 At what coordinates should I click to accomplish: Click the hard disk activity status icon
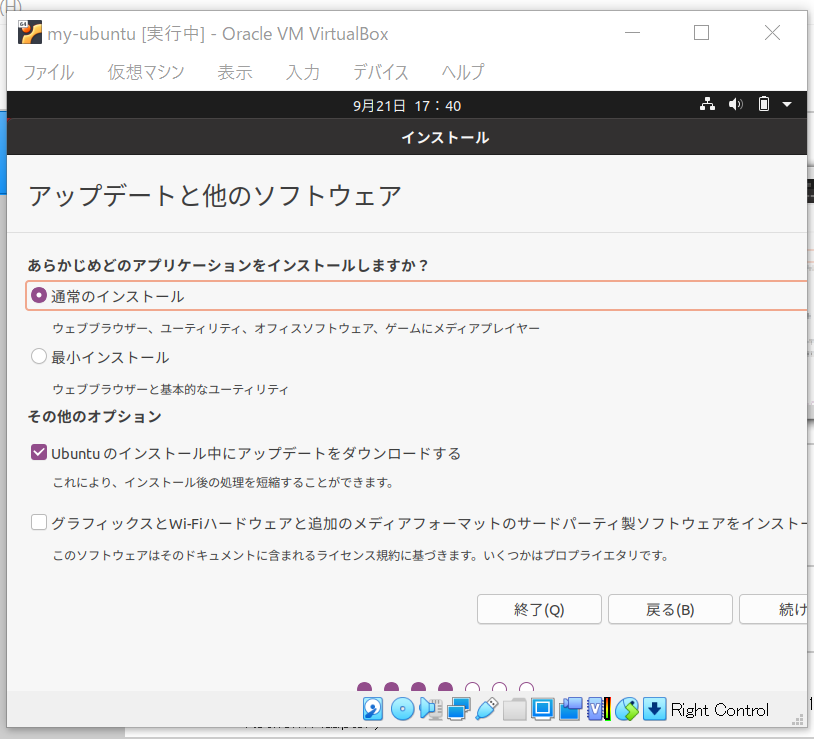(x=373, y=709)
